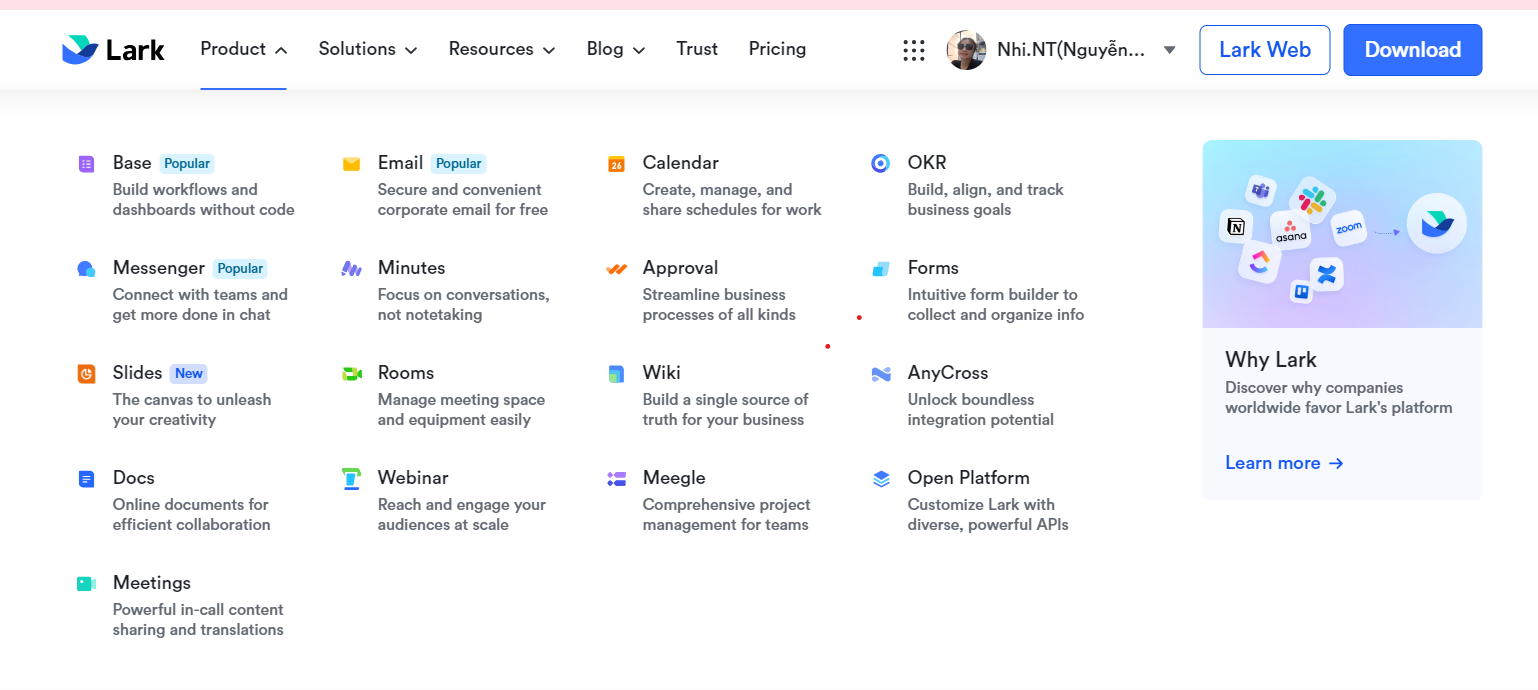Click the Forms product icon
The height and width of the screenshot is (690, 1538).
pyautogui.click(x=881, y=269)
